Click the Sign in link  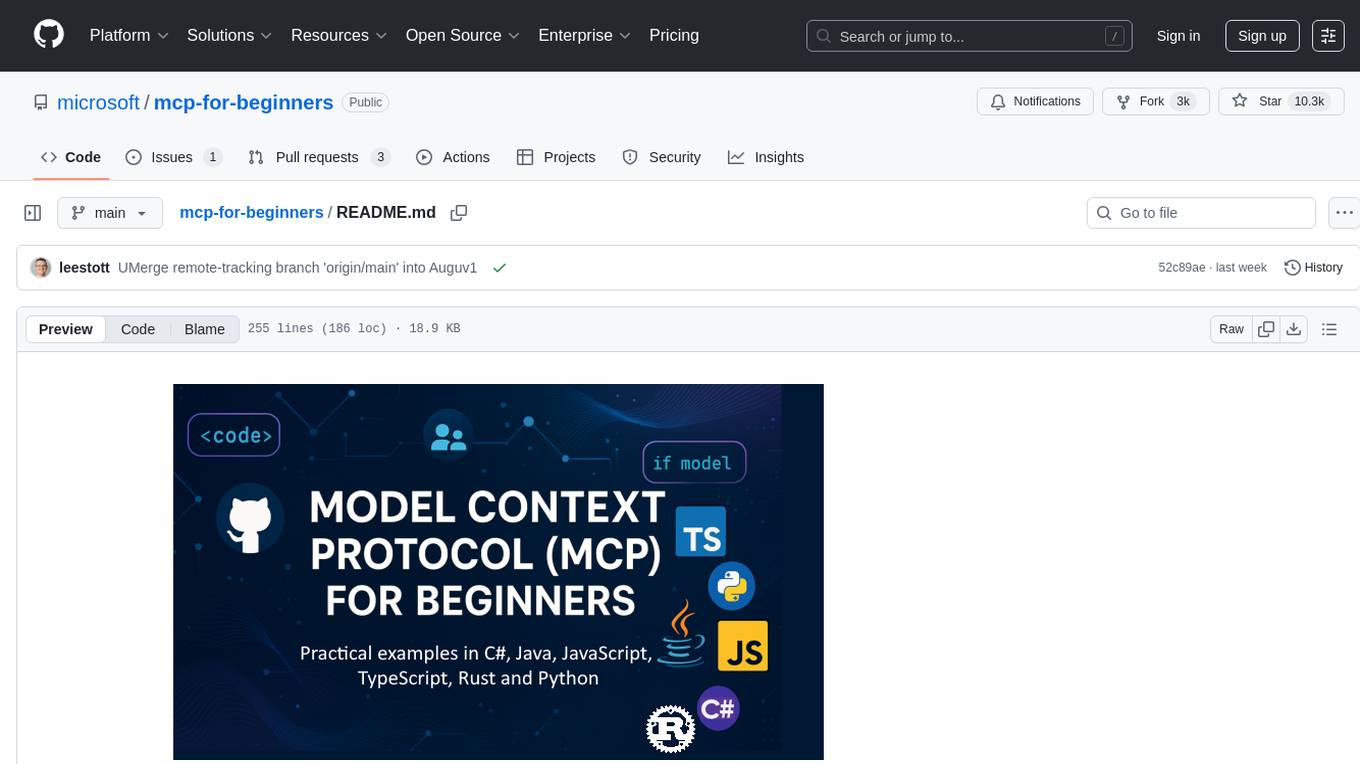click(x=1178, y=36)
